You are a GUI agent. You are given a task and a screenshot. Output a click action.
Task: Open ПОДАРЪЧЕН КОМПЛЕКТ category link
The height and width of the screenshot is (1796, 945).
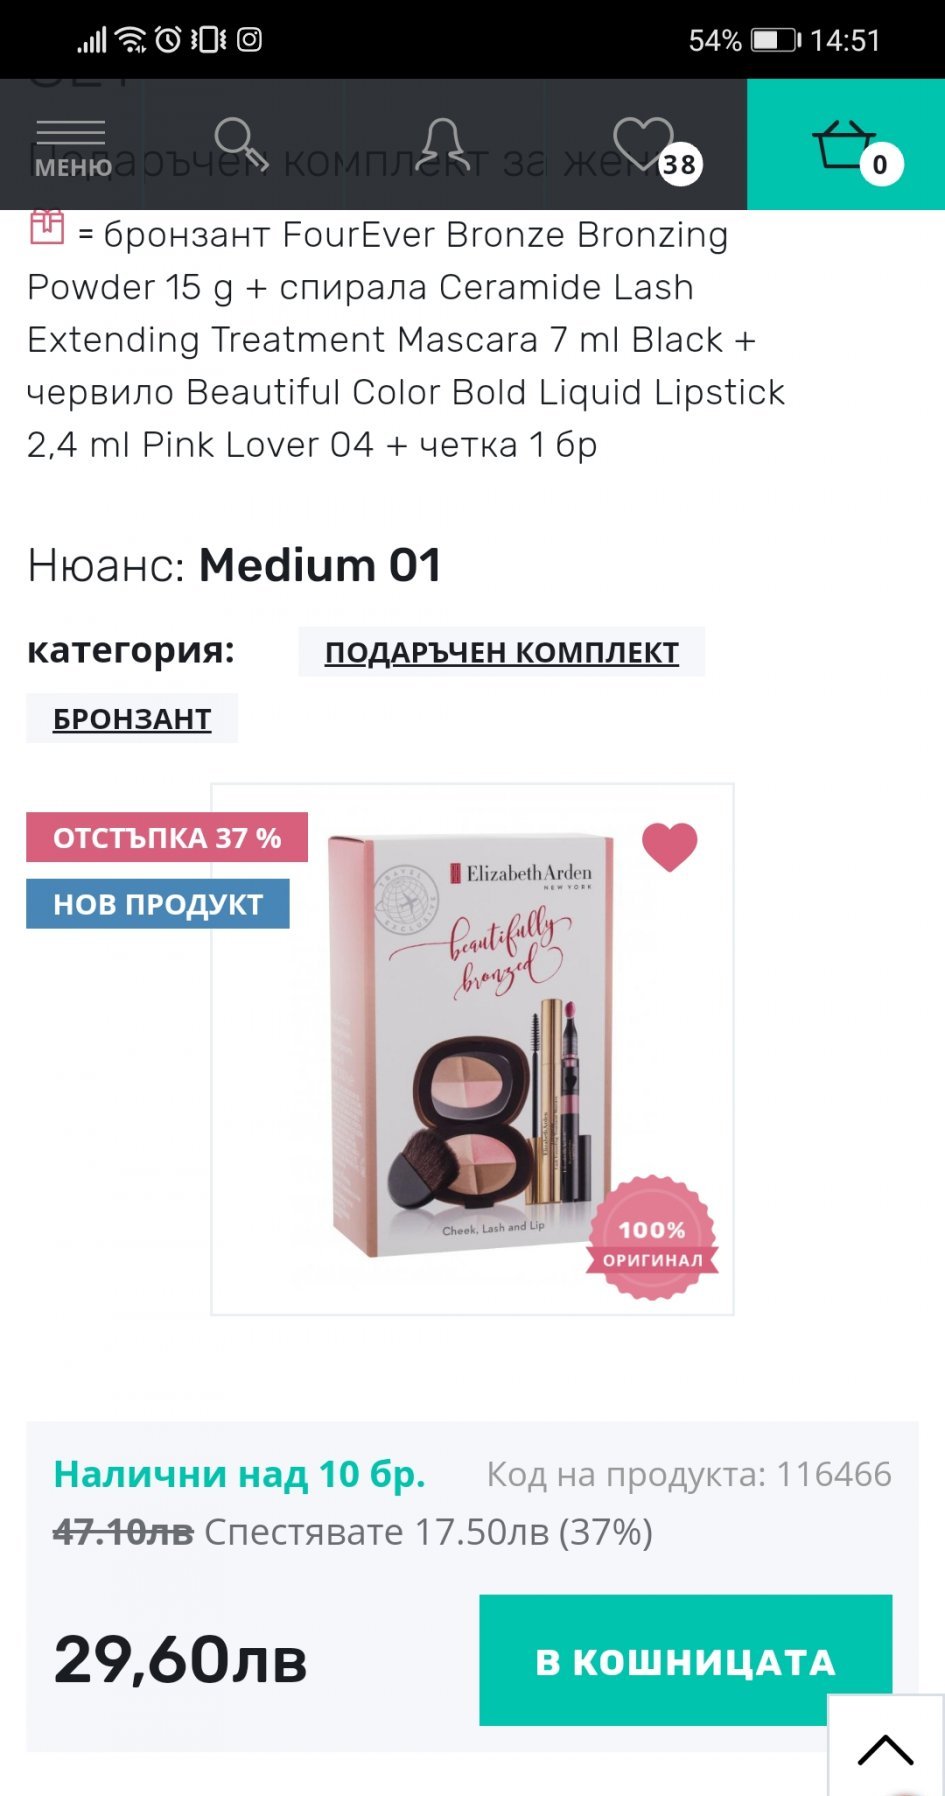coord(501,652)
